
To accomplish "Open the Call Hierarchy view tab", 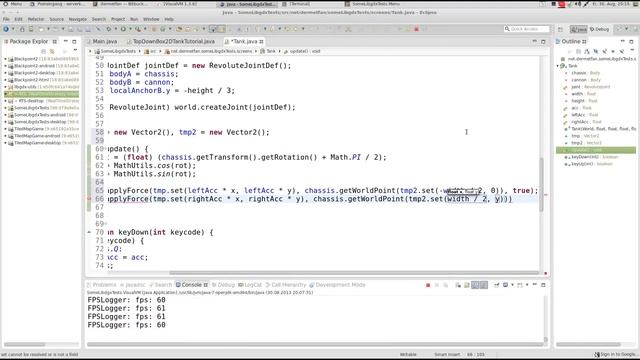I will pyautogui.click(x=286, y=285).
